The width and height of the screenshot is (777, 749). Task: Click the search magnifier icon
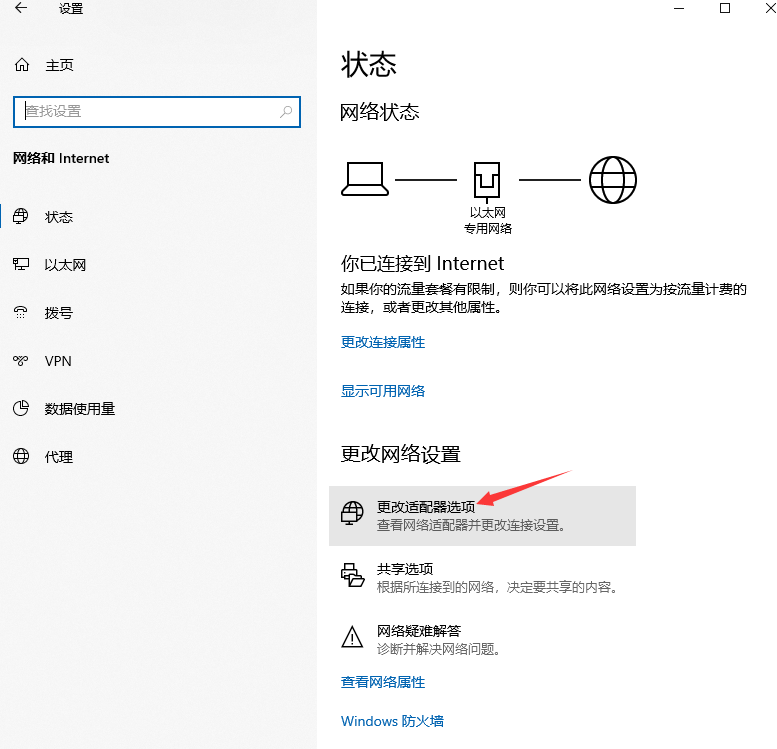287,112
